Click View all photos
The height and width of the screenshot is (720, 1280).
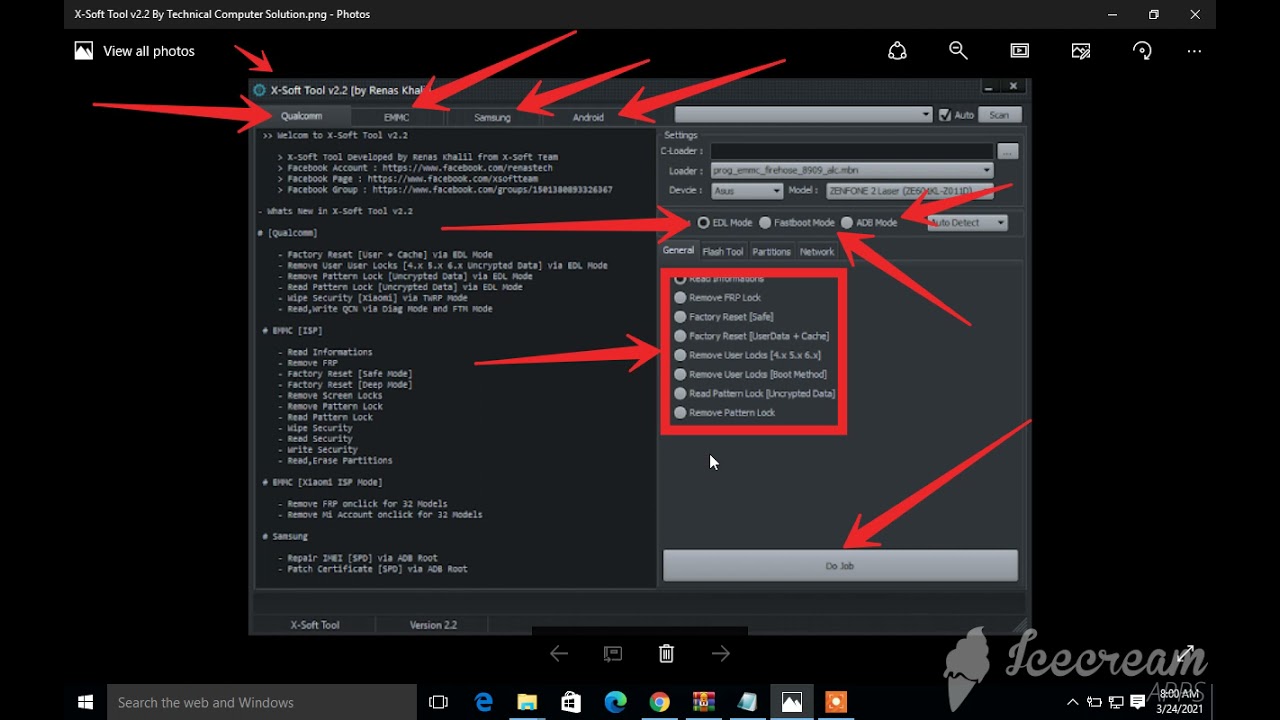[135, 51]
